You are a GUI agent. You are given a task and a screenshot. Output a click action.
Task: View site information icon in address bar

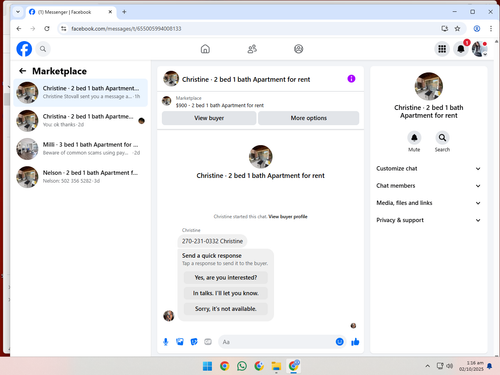coord(63,29)
